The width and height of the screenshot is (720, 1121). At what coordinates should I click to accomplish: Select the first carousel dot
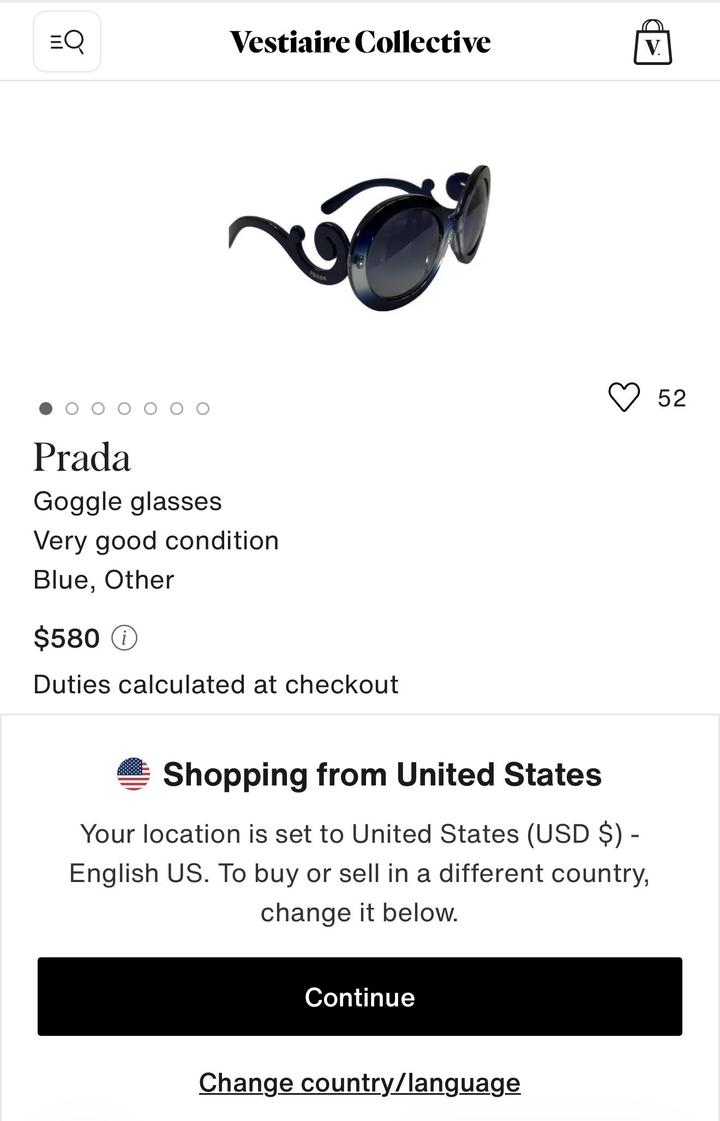46,408
